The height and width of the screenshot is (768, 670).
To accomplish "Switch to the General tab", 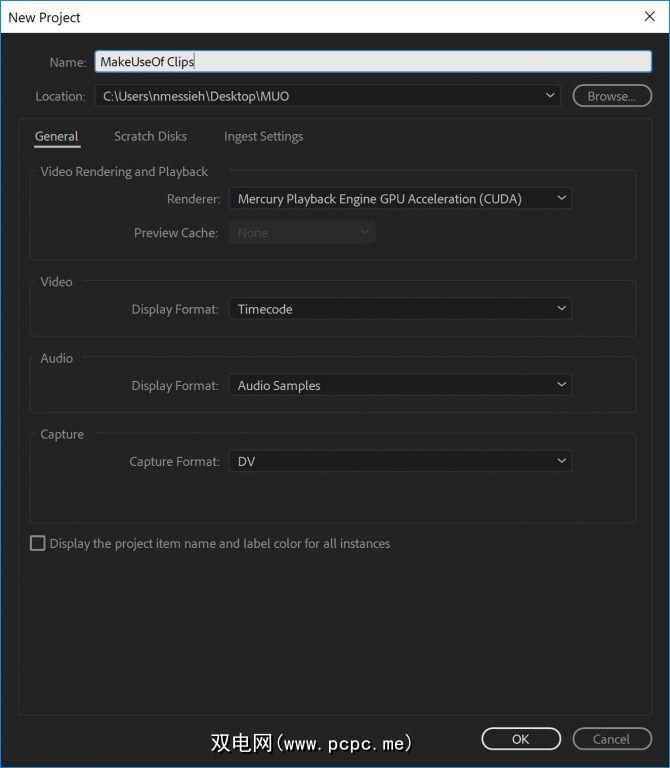I will (56, 136).
